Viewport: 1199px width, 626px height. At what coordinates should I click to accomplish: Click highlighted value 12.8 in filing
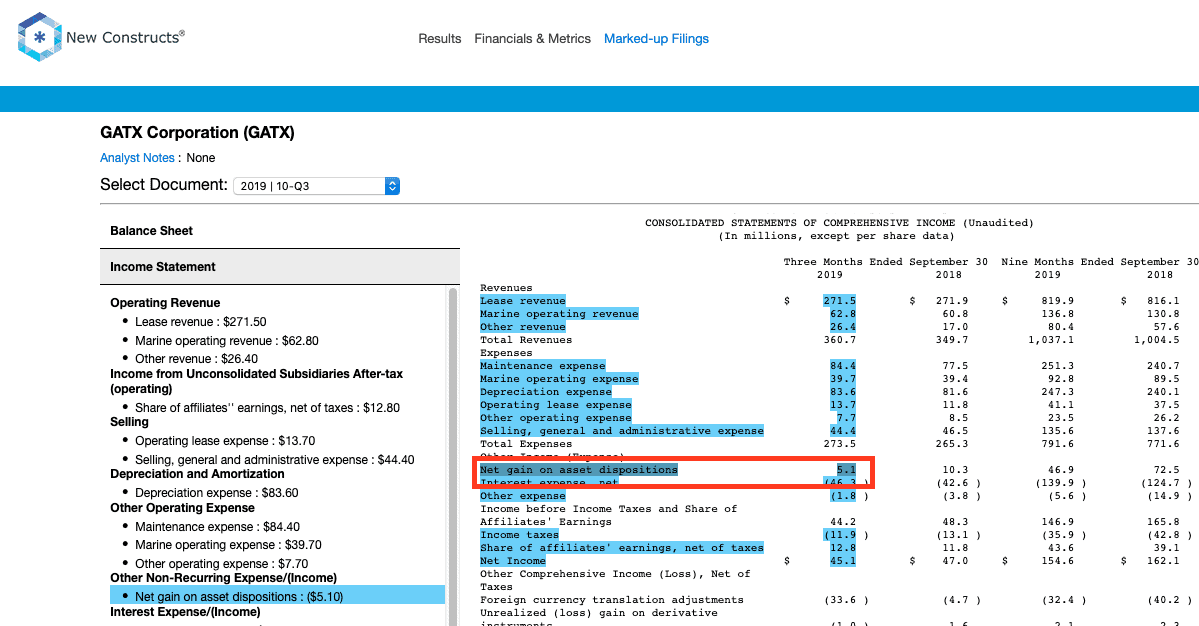pos(843,548)
